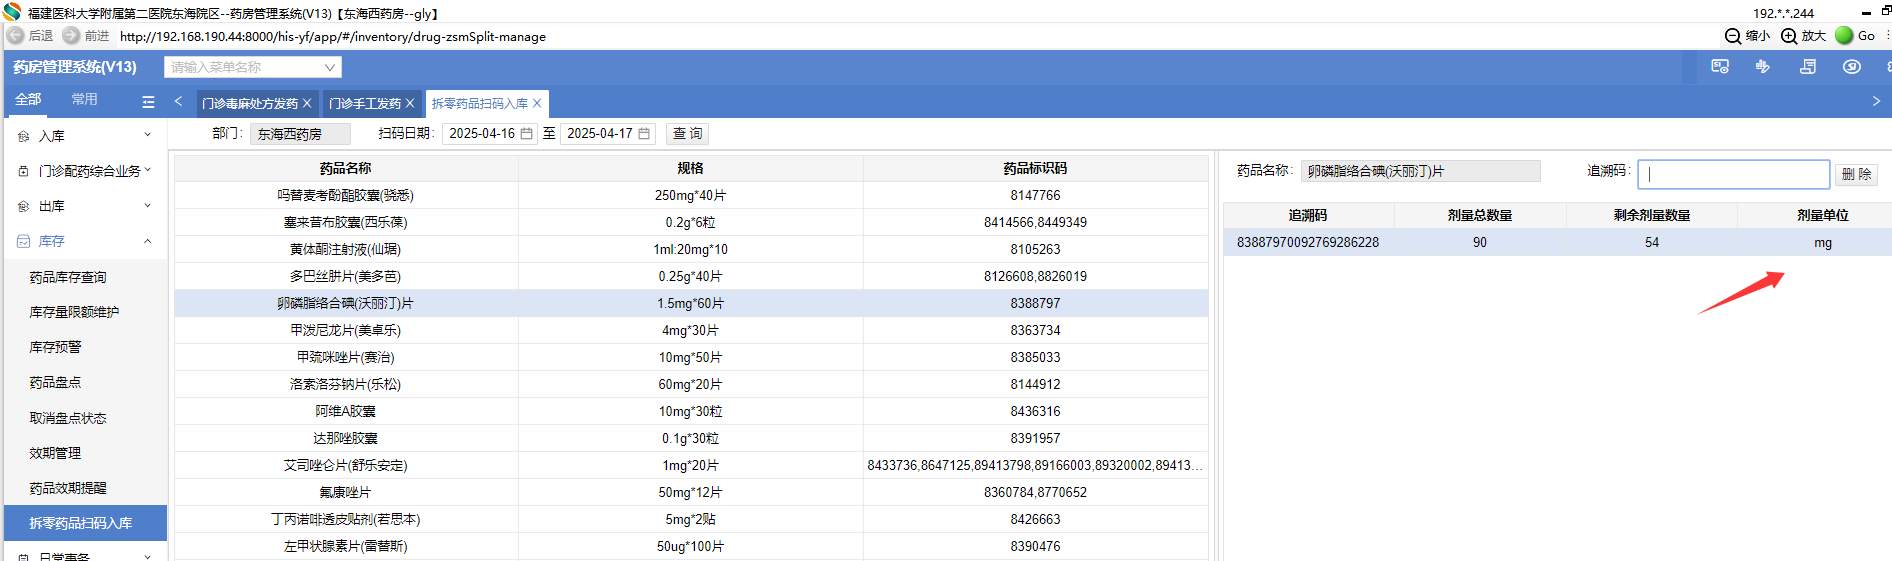Close the 门诊毒麻处方发药 tab
The image size is (1892, 561).
click(x=307, y=103)
